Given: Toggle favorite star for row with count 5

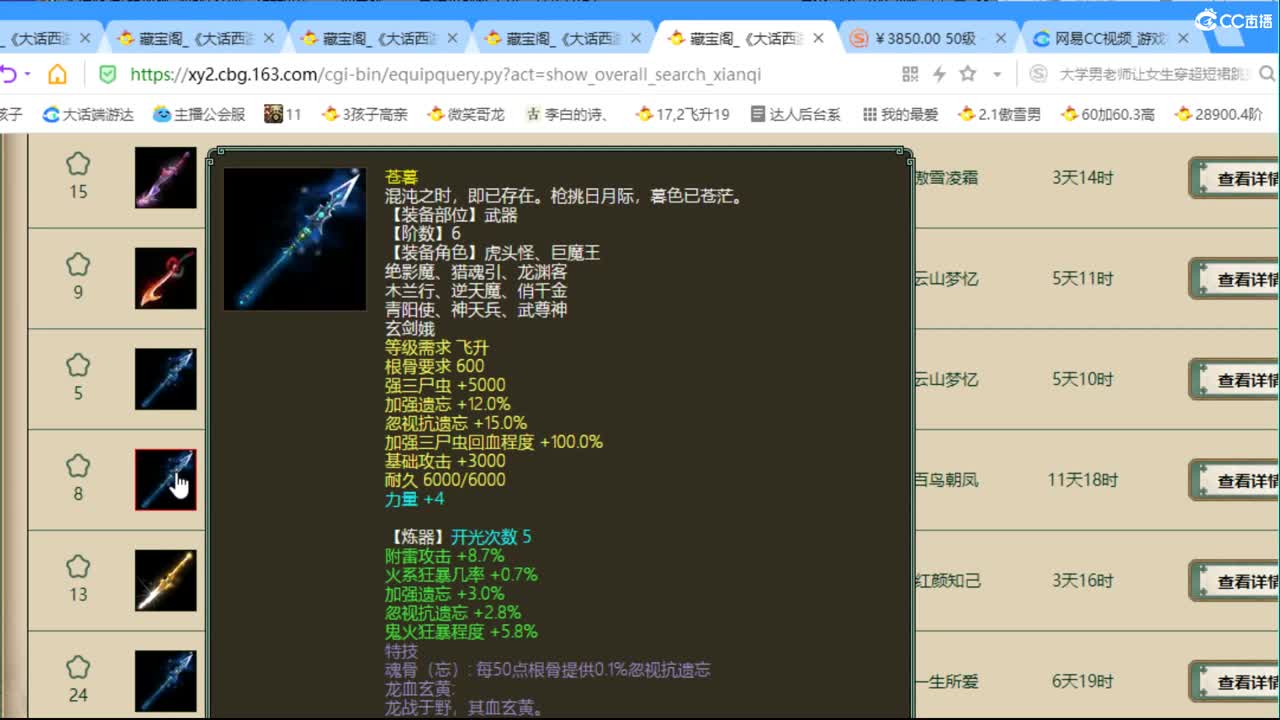Looking at the screenshot, I should (78, 366).
